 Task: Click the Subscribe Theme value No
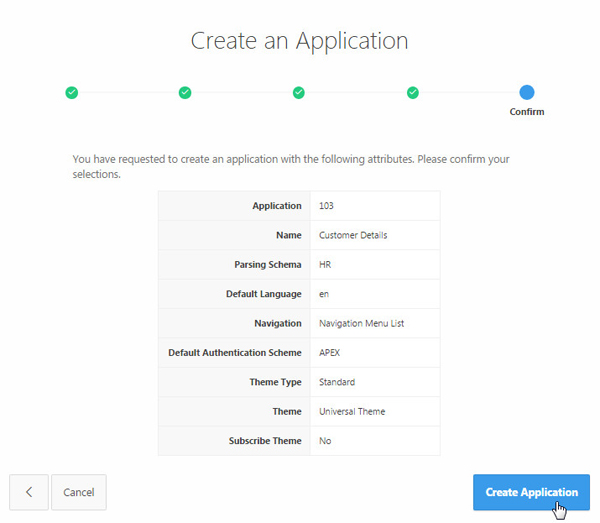pos(325,441)
